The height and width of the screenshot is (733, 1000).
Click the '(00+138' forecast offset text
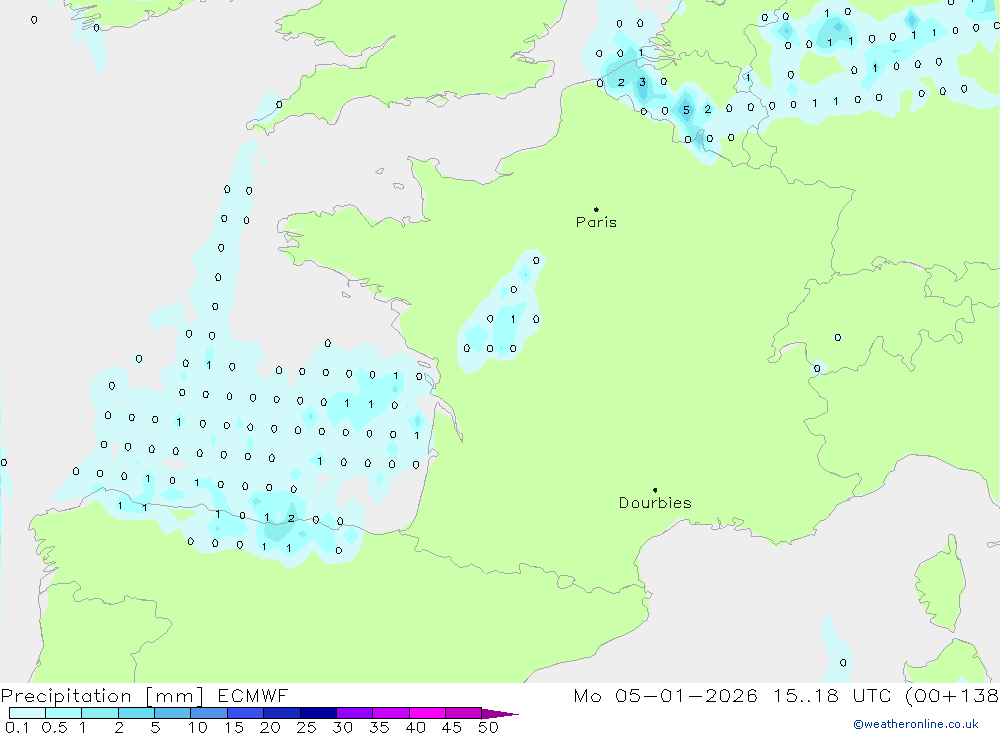point(952,696)
